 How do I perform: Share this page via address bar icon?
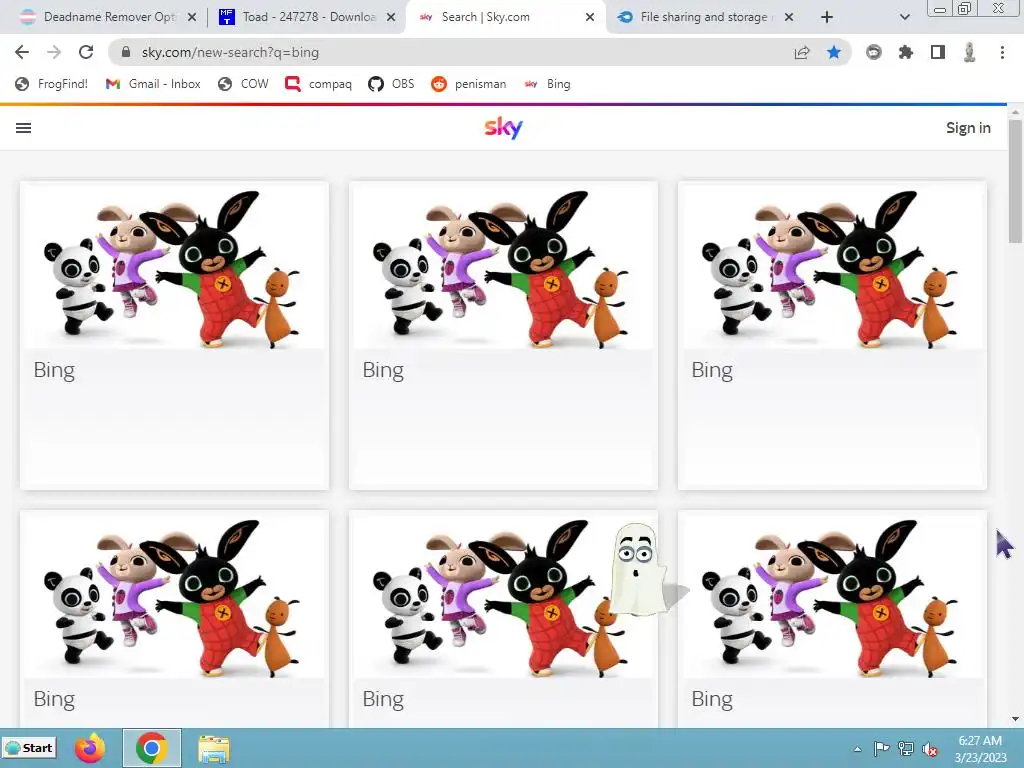point(802,52)
